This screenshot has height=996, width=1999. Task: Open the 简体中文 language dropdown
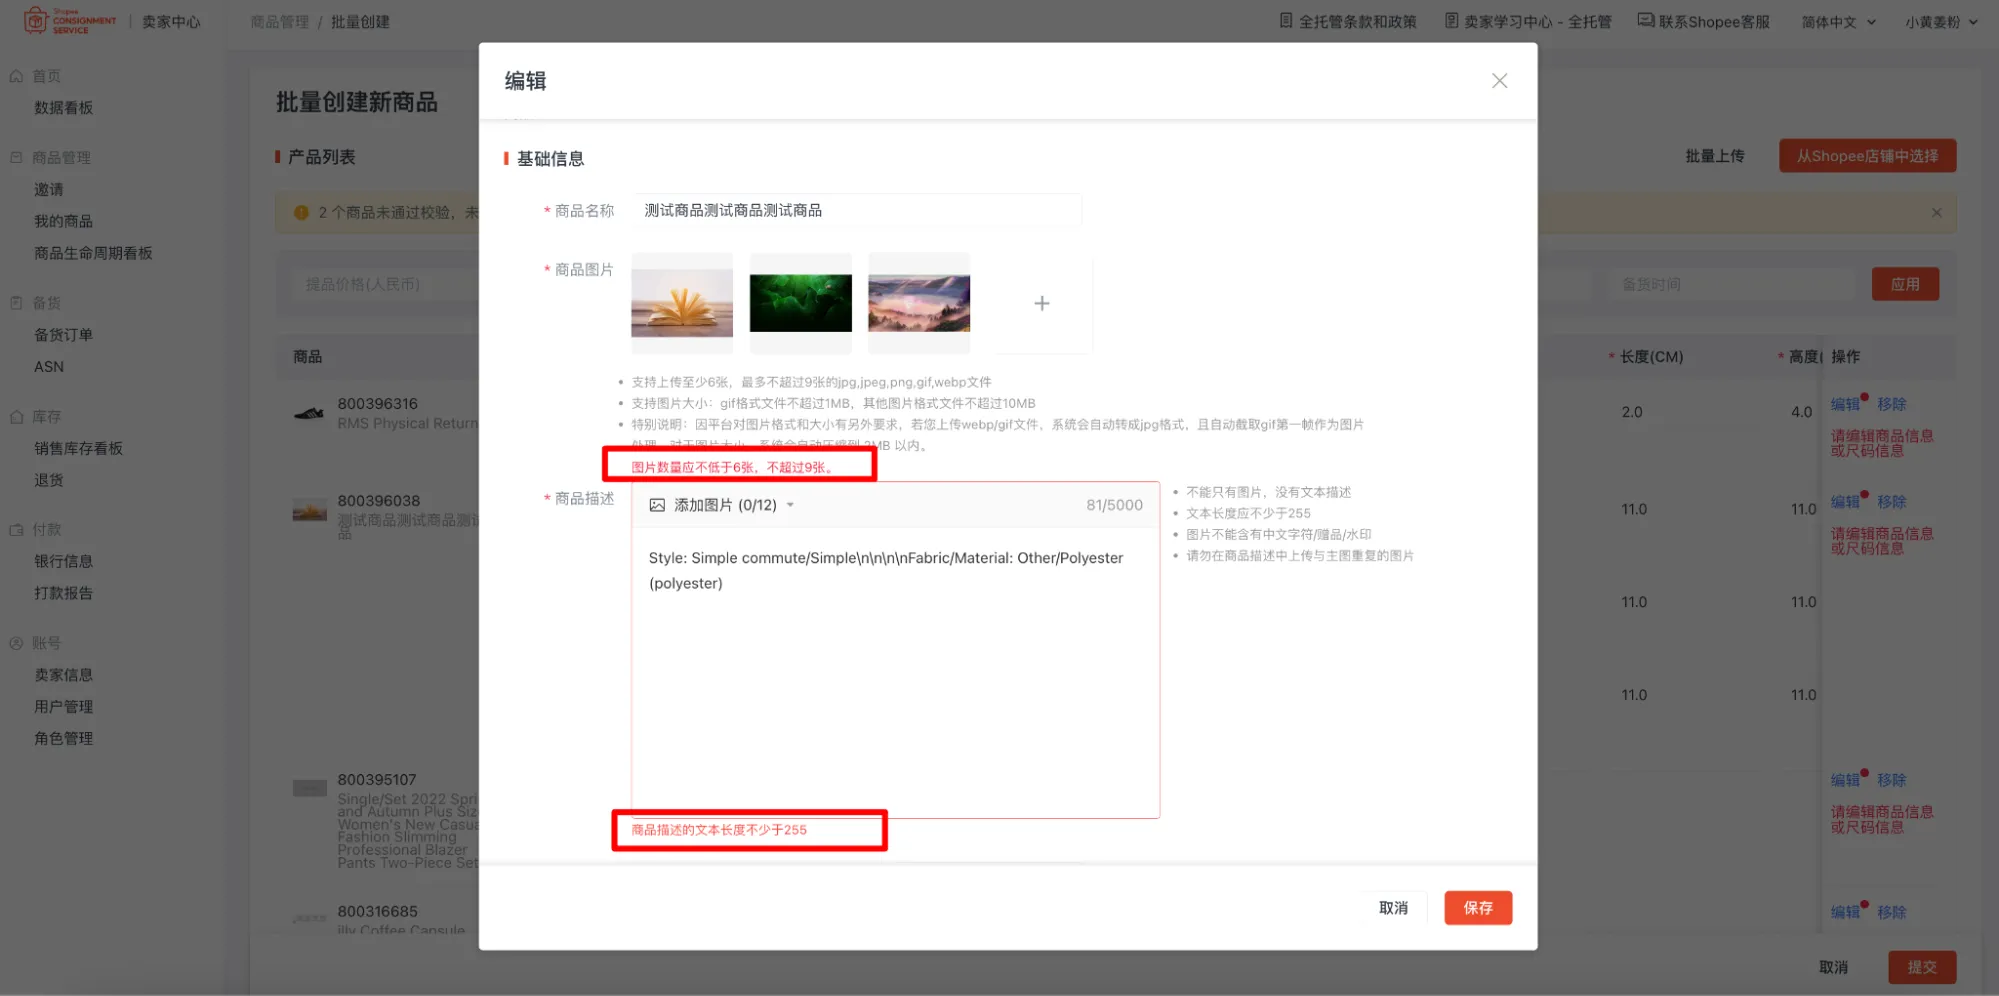pyautogui.click(x=1836, y=19)
